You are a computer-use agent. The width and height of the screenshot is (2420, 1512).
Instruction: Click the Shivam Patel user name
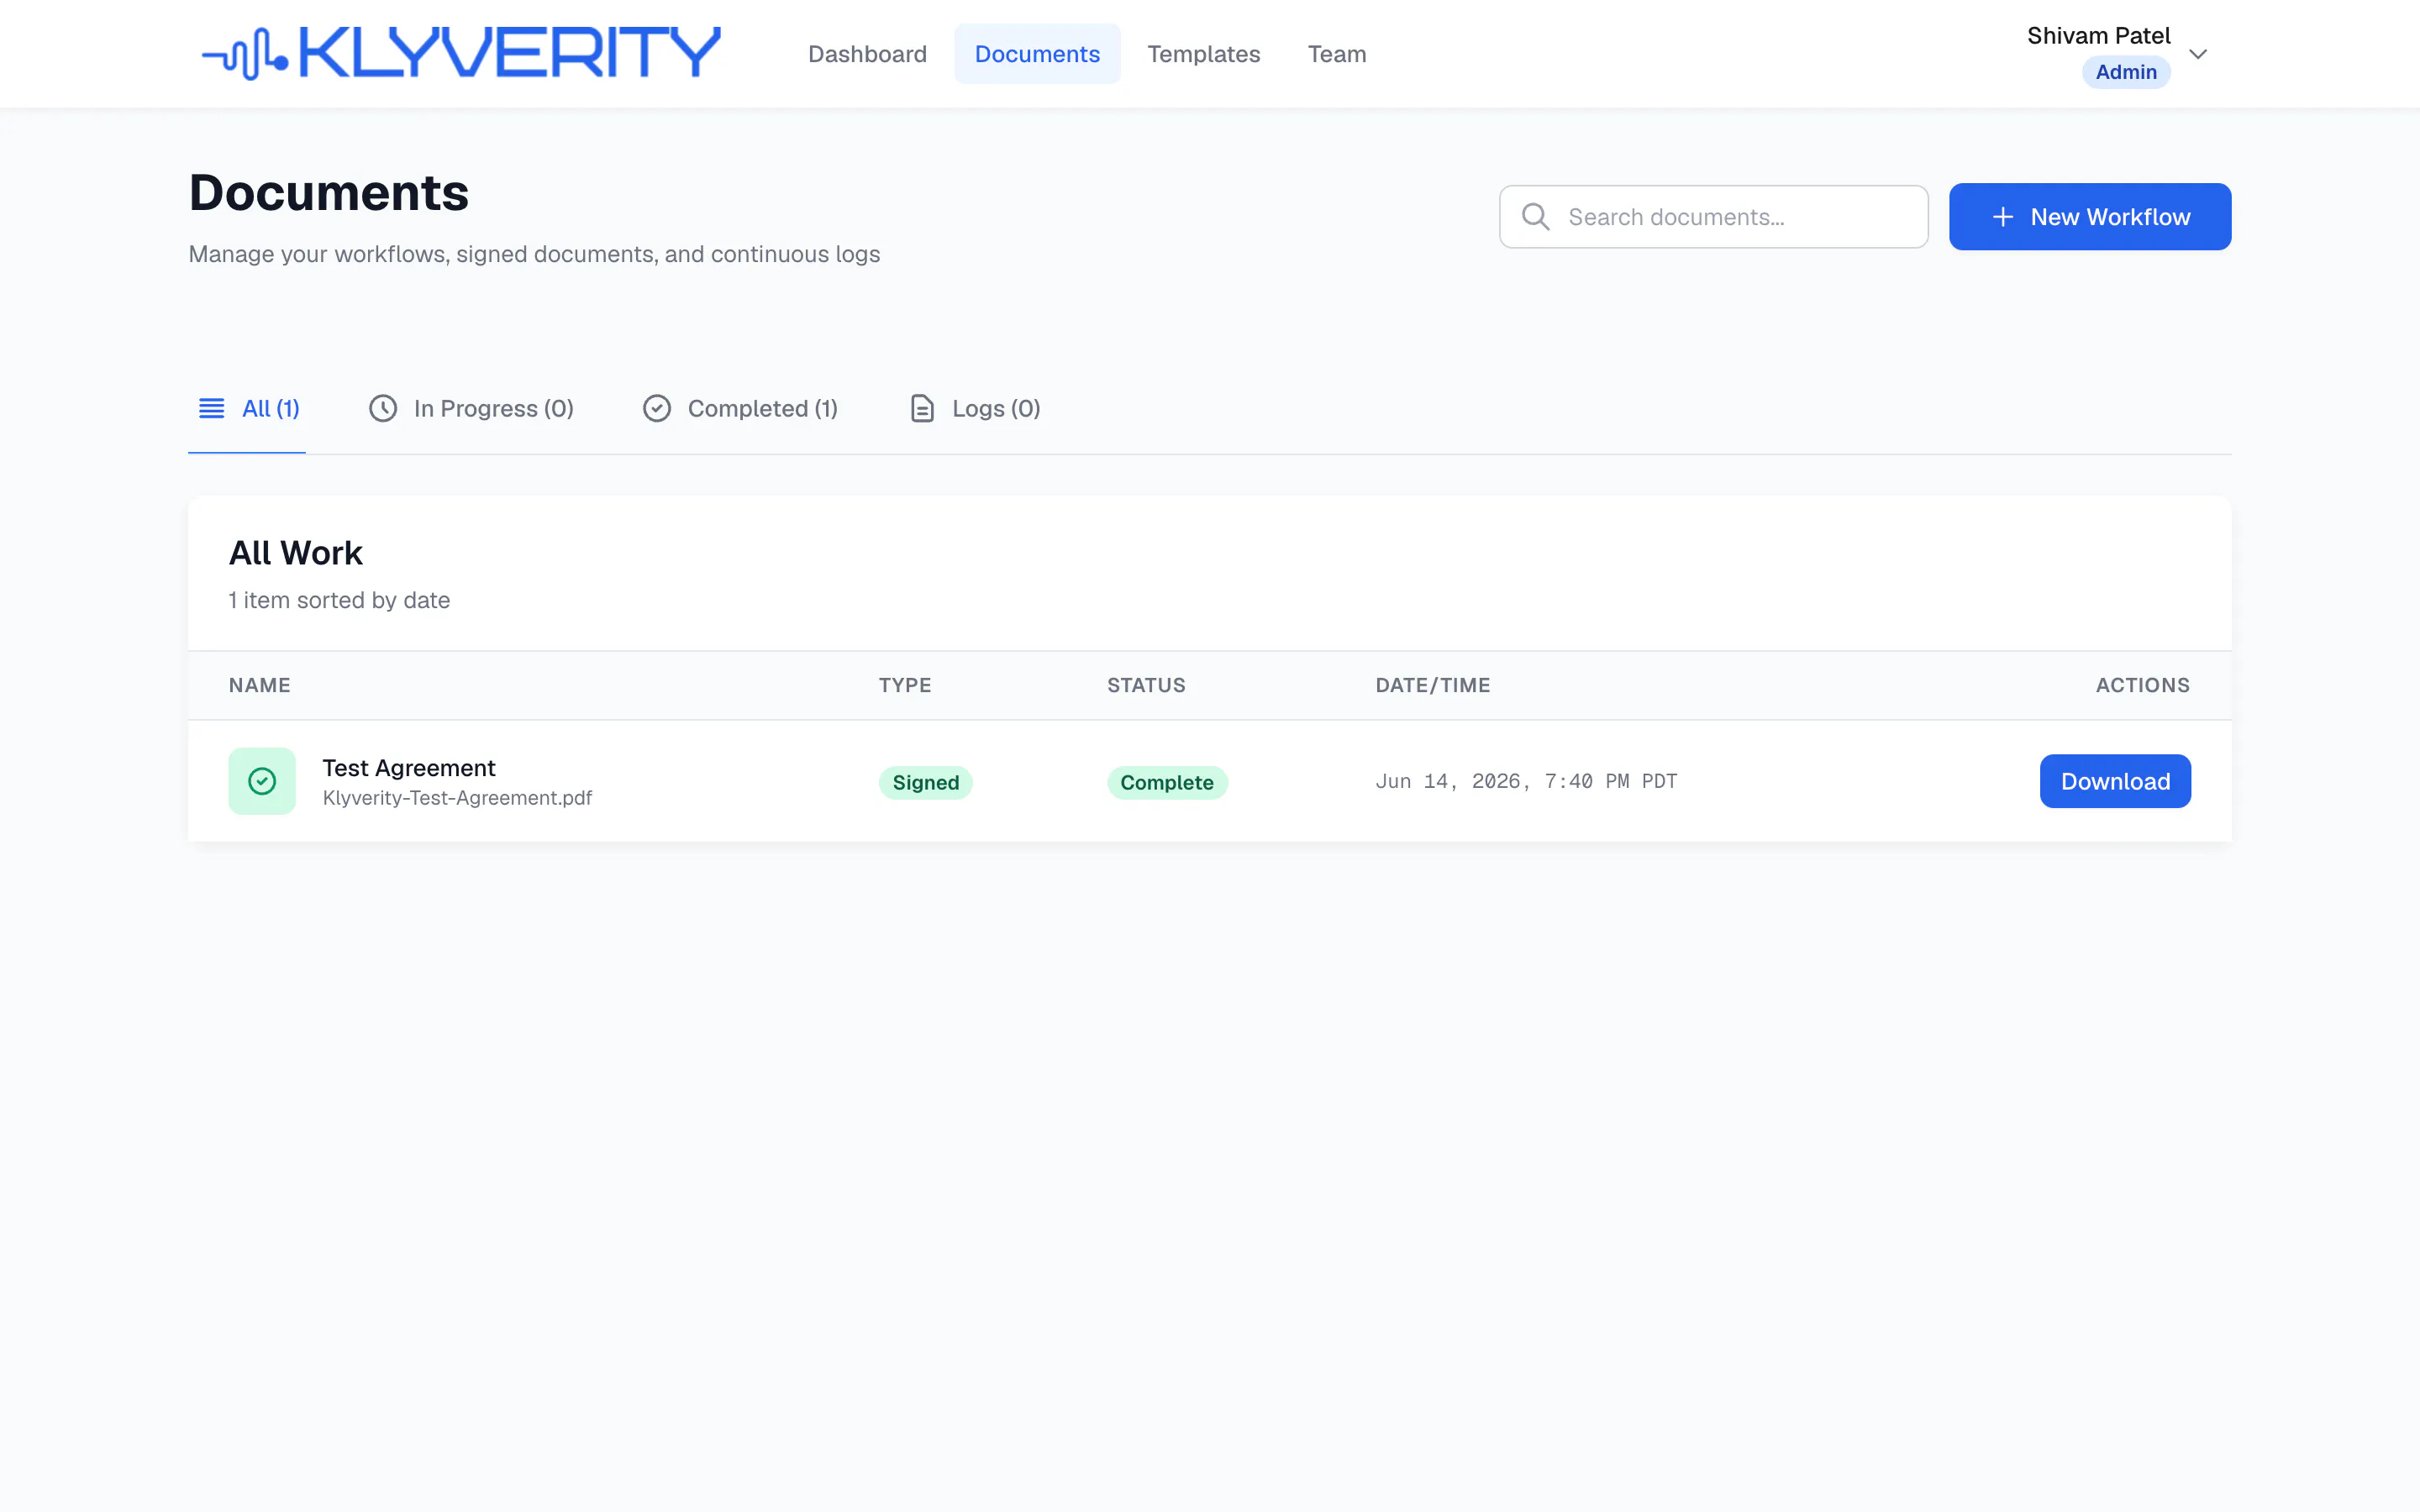click(2098, 36)
